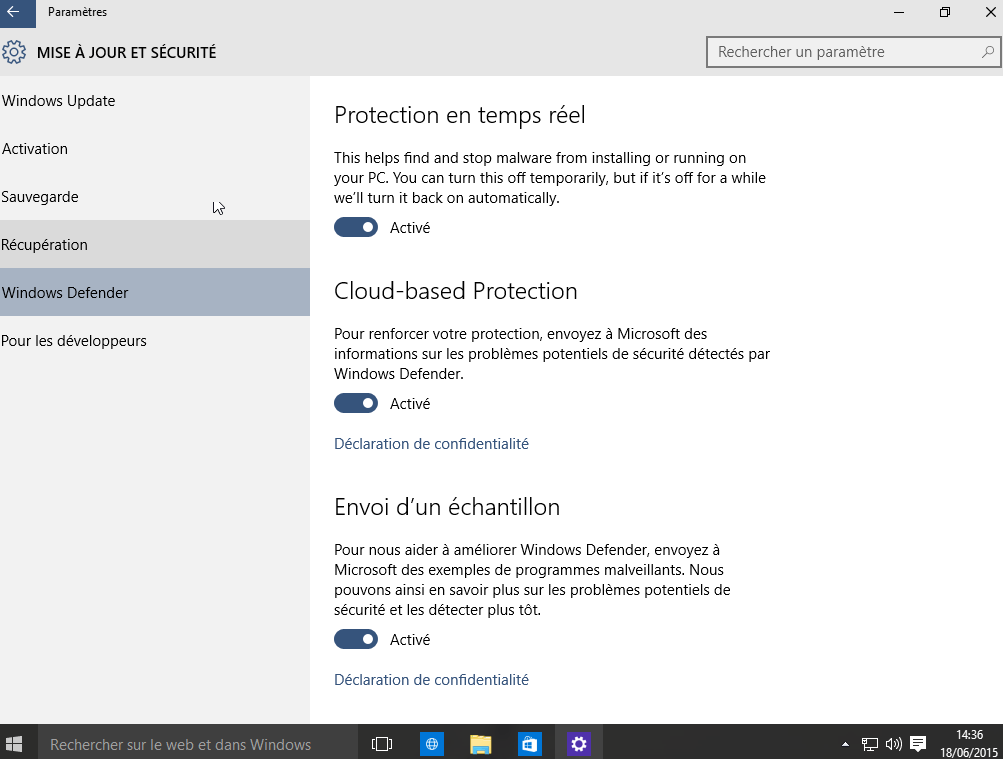Toggle off Envoi d'un échantillon
The image size is (1003, 759).
pos(356,639)
